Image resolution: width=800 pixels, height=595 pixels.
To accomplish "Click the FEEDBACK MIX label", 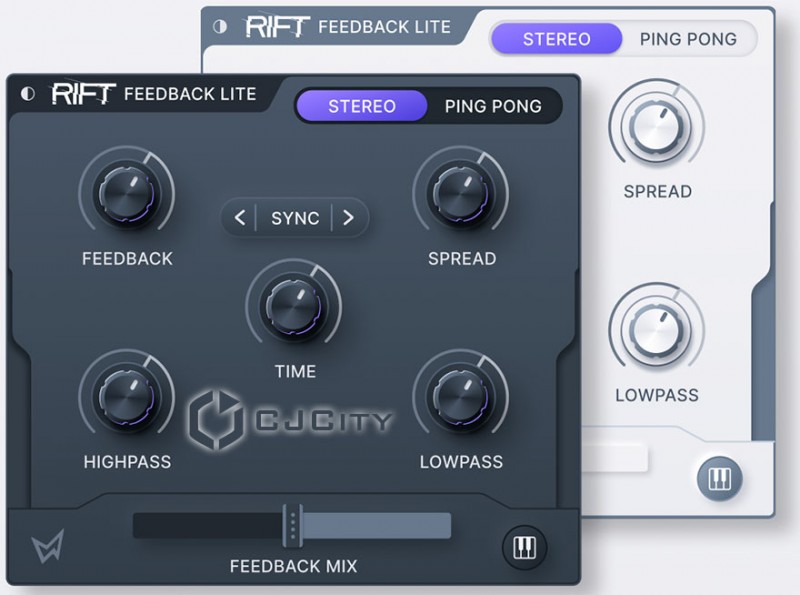I will tap(293, 566).
